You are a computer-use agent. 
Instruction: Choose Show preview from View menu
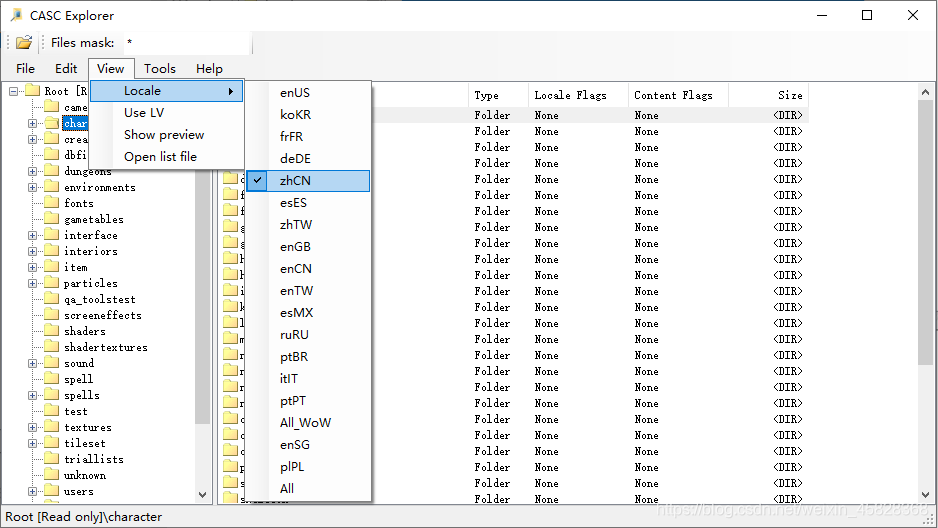point(167,135)
